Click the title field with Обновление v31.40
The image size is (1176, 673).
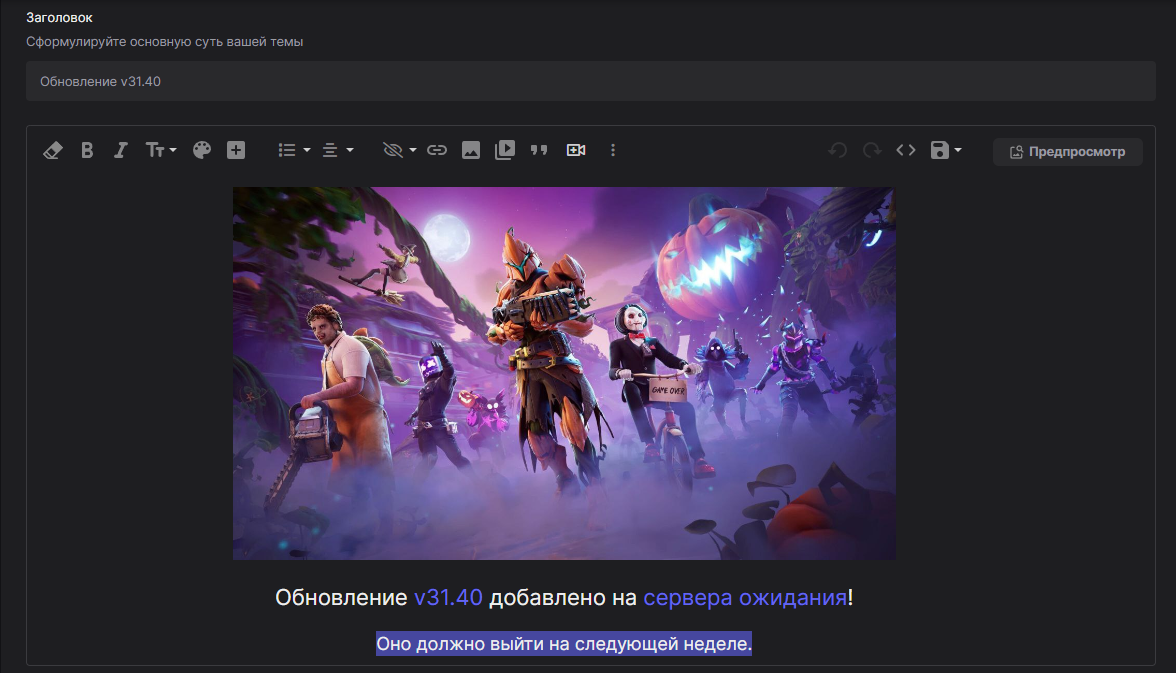point(589,81)
